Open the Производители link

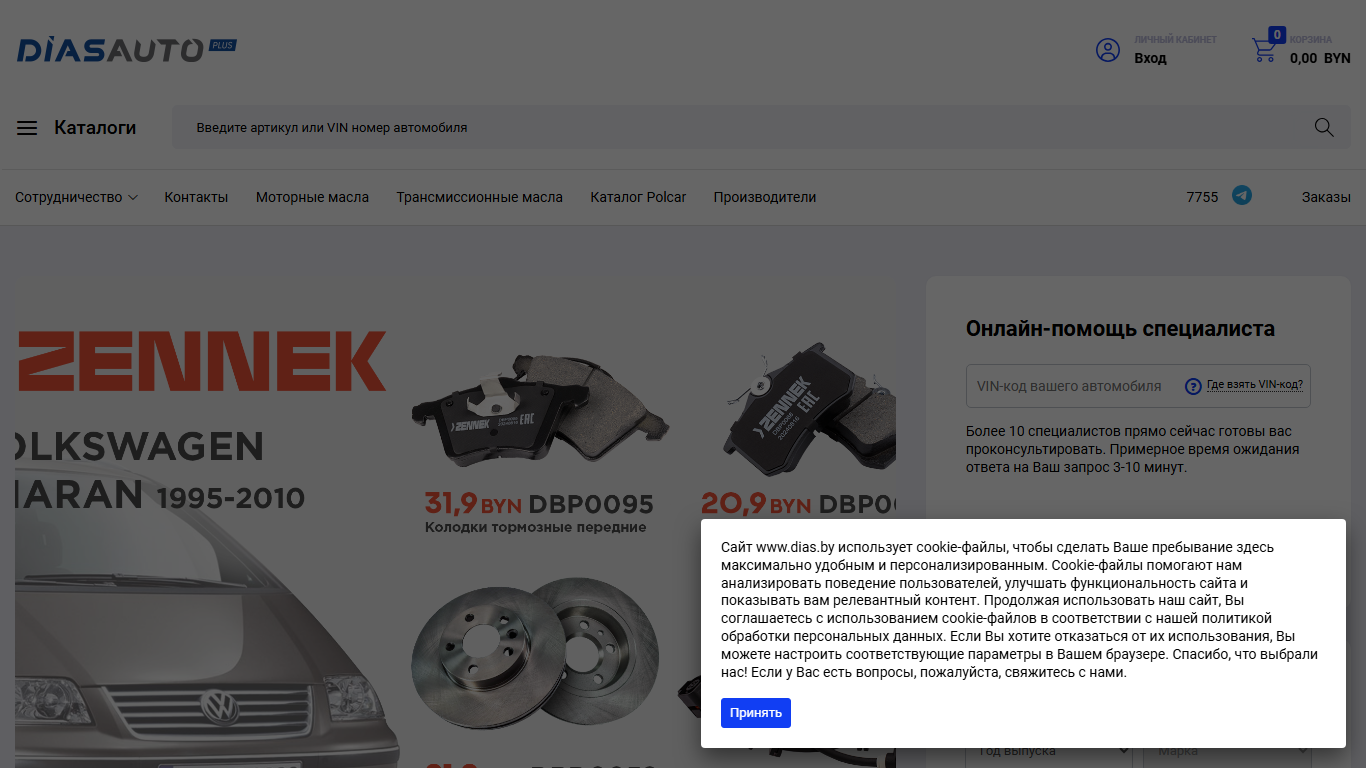pos(765,197)
